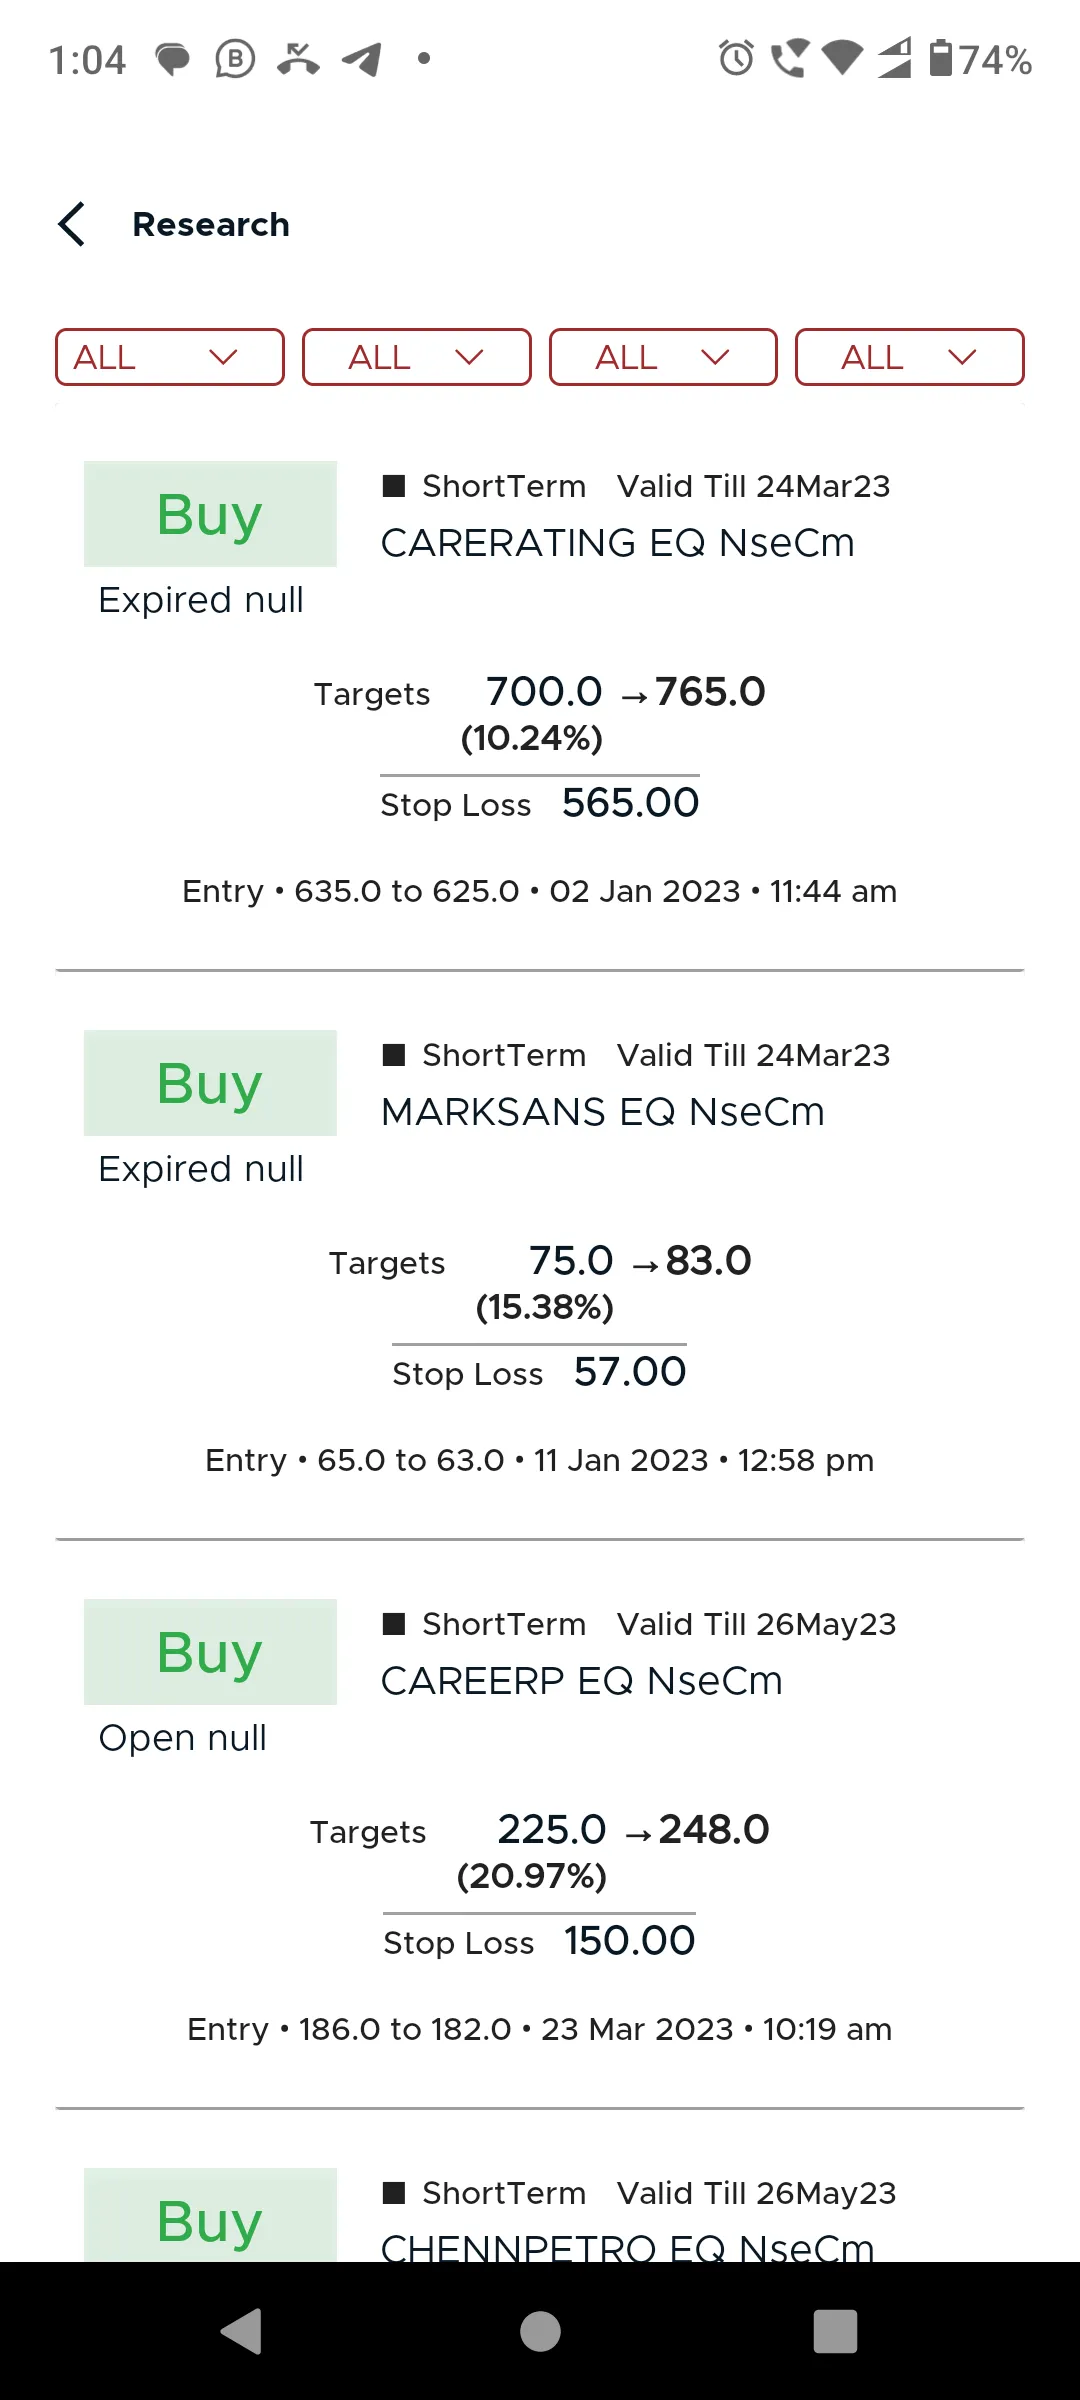Screen dimensions: 1080x2400
Task: Open the MARKSANS EQ NseCm stock title
Action: pyautogui.click(x=603, y=1112)
